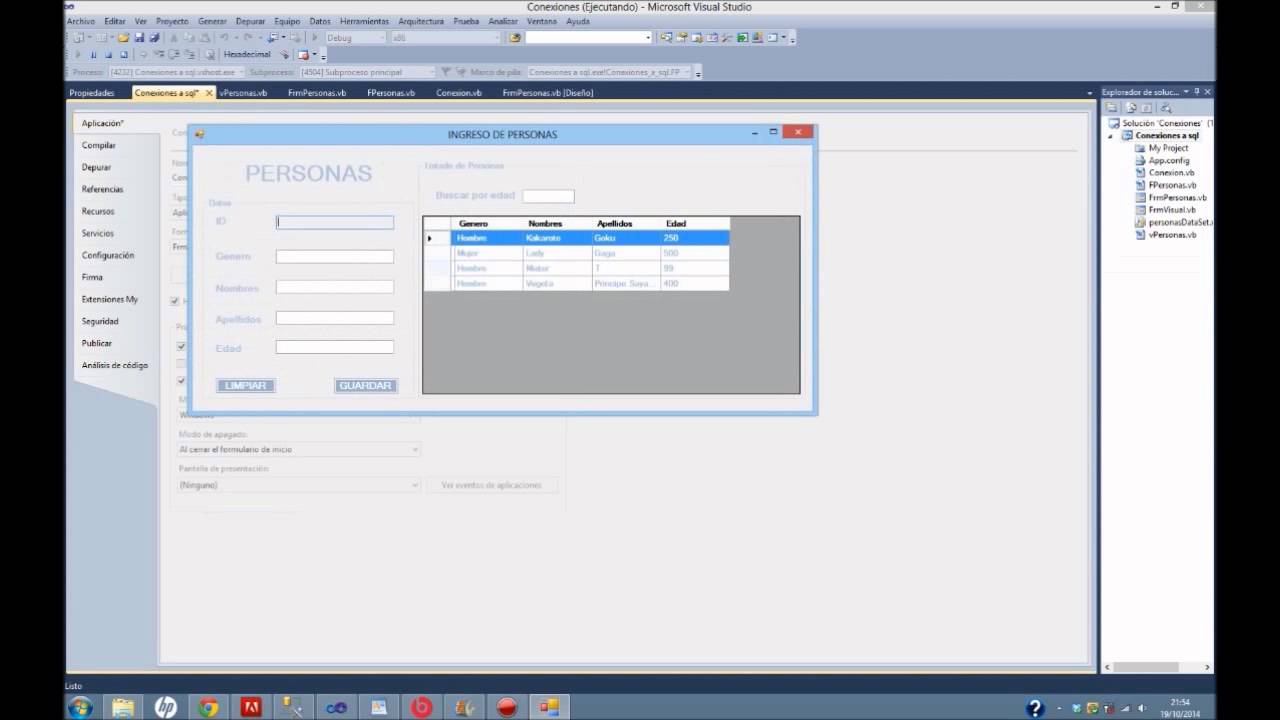Click the Restart debugging icon
1280x720 pixels.
(x=124, y=54)
